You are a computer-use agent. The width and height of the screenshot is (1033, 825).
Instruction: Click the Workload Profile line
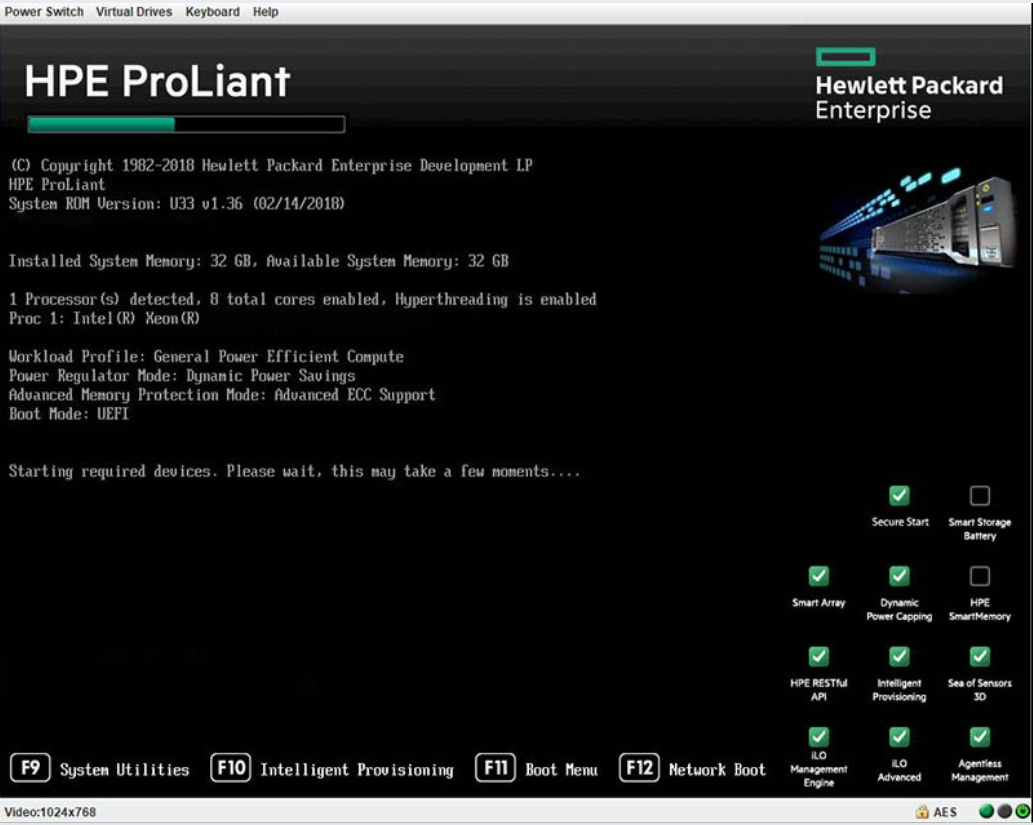(206, 356)
